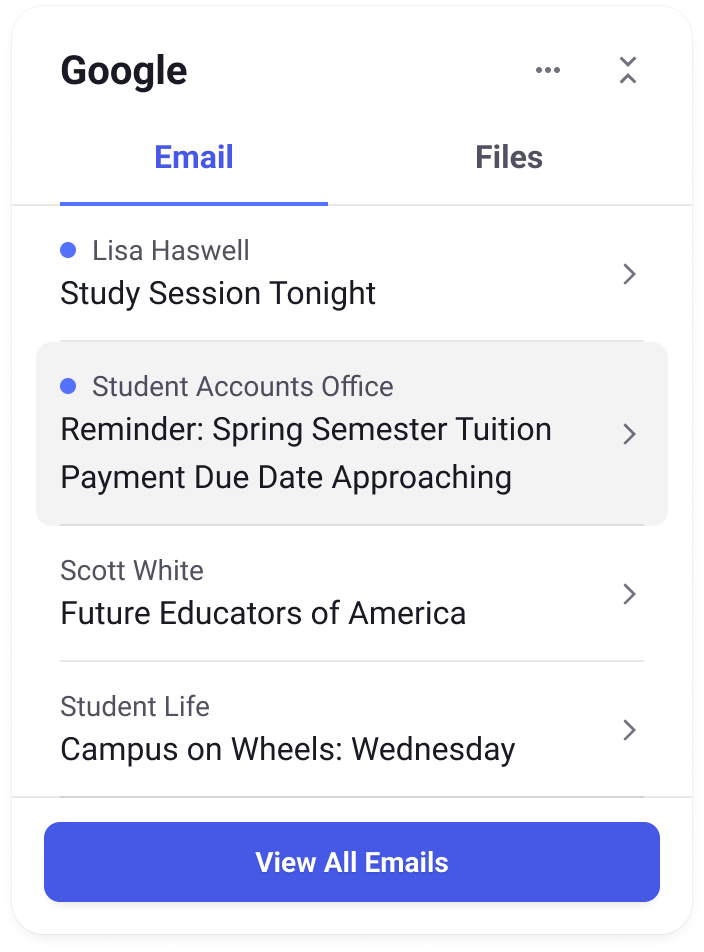Click the View All Emails button
The height and width of the screenshot is (952, 704).
pyautogui.click(x=352, y=862)
